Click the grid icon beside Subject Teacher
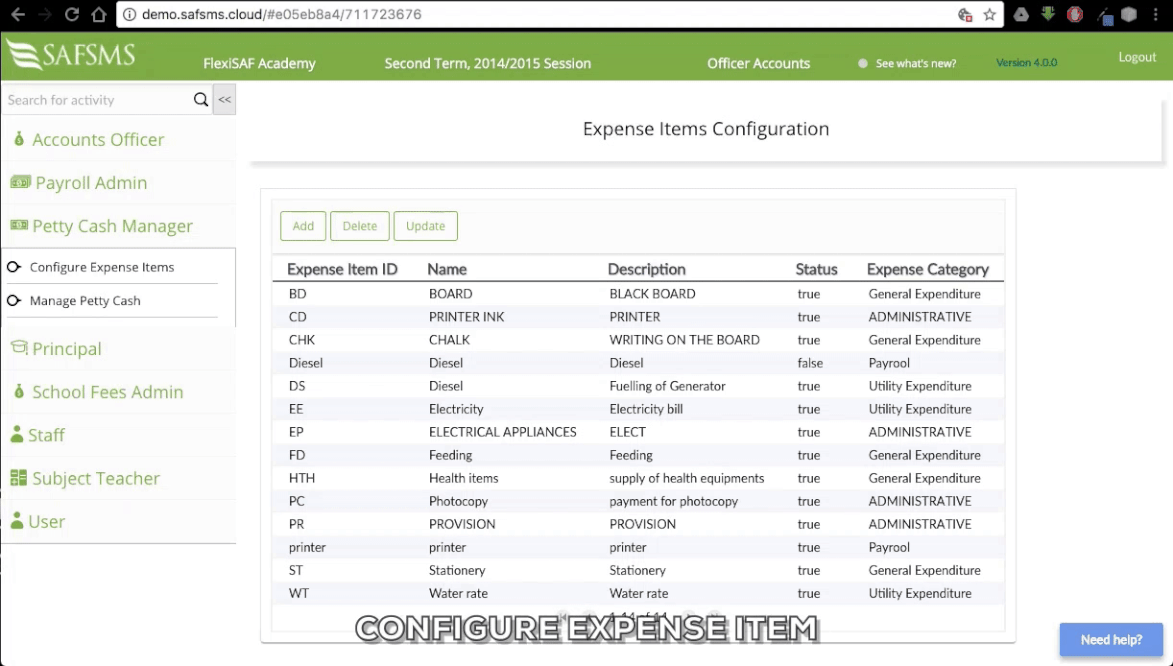This screenshot has height=666, width=1173. click(x=19, y=478)
